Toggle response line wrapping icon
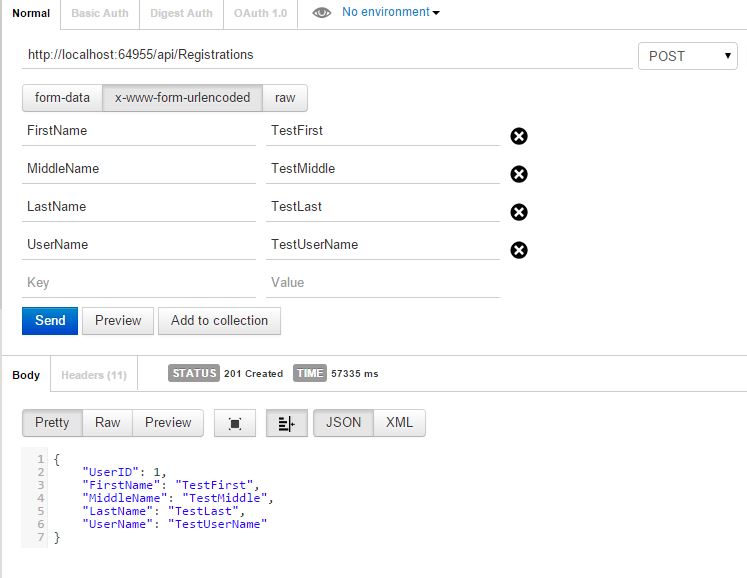 286,423
